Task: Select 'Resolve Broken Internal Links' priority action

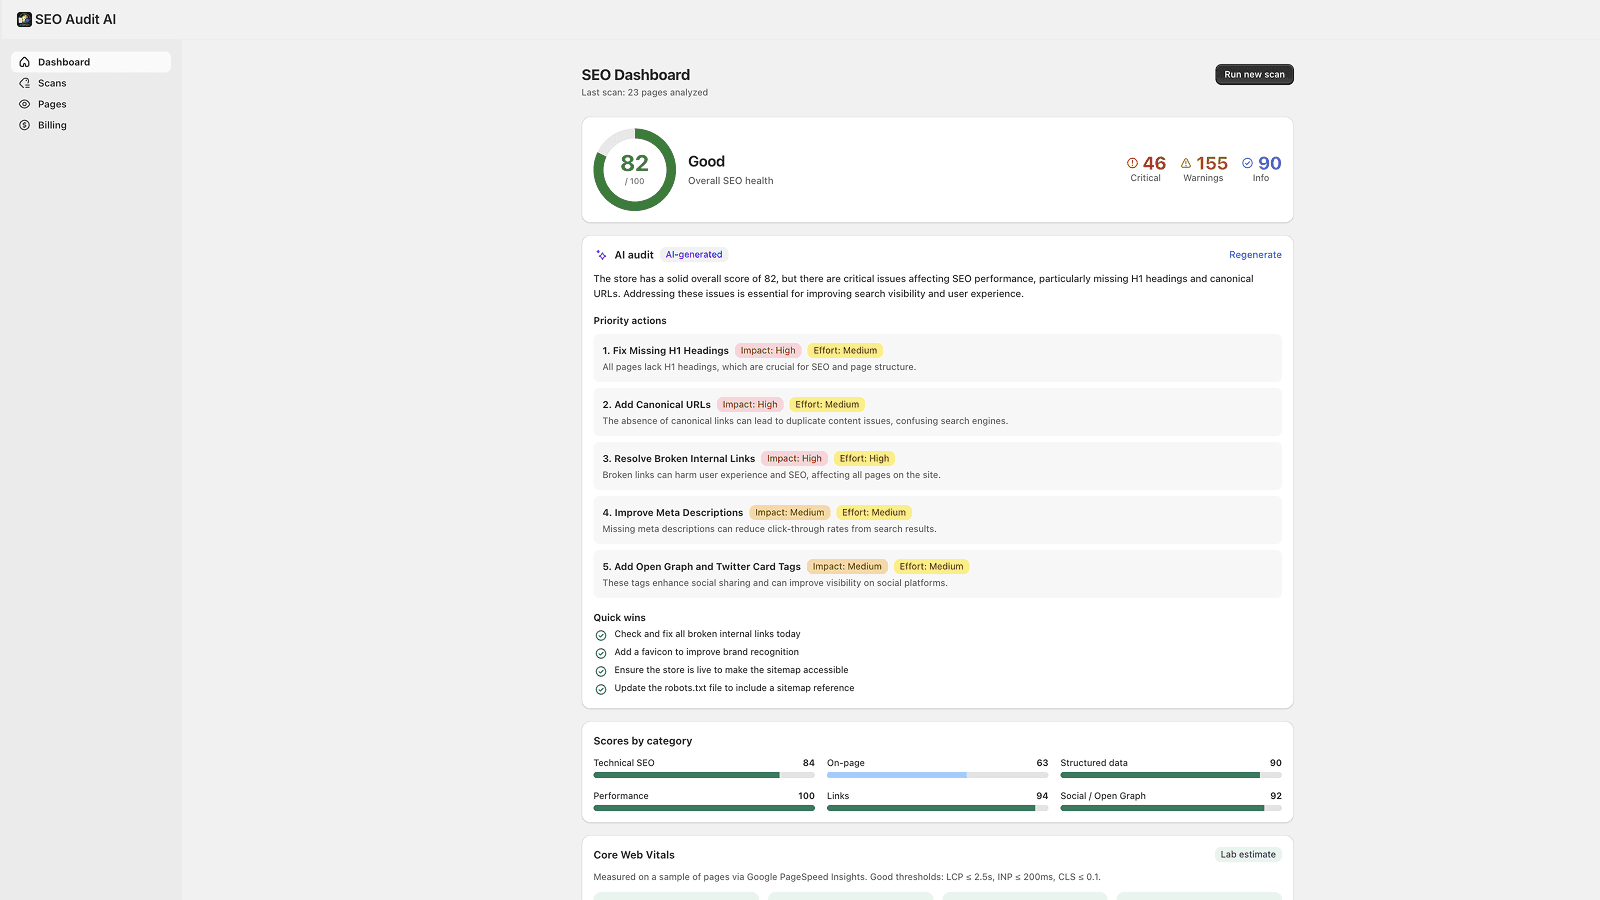Action: [937, 466]
